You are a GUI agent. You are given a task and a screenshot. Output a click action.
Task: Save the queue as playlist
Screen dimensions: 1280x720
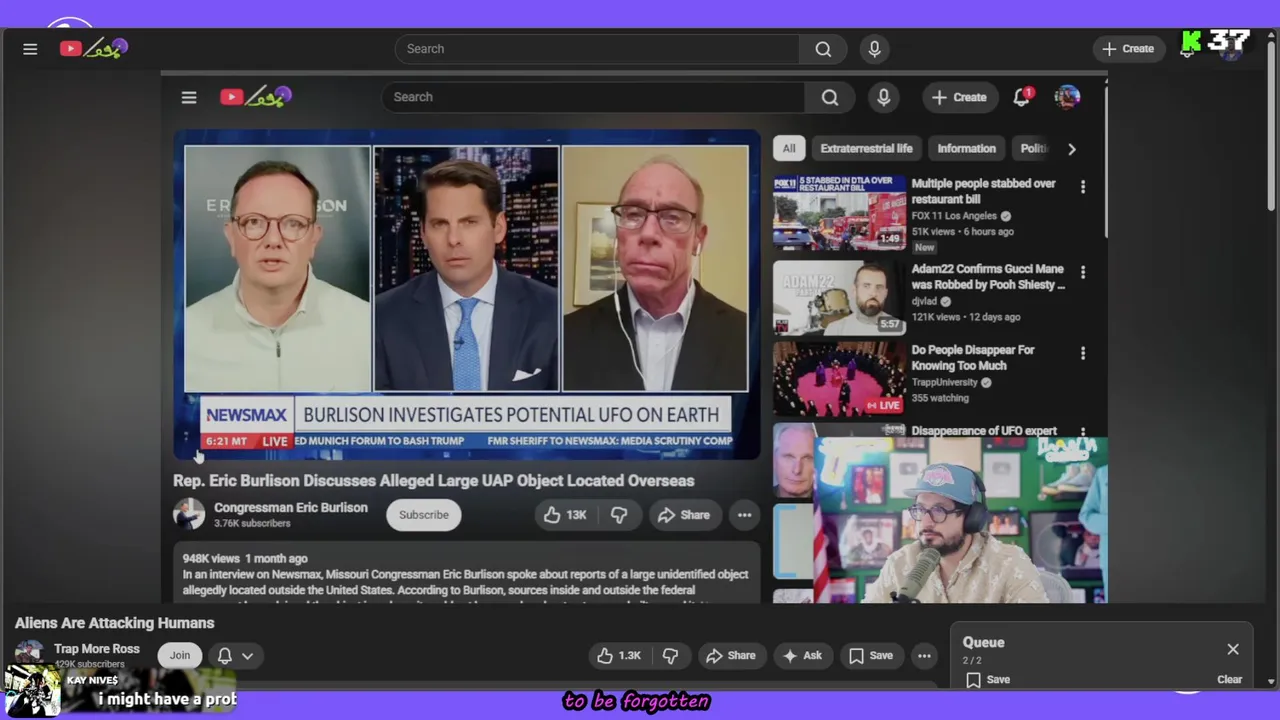click(x=988, y=680)
